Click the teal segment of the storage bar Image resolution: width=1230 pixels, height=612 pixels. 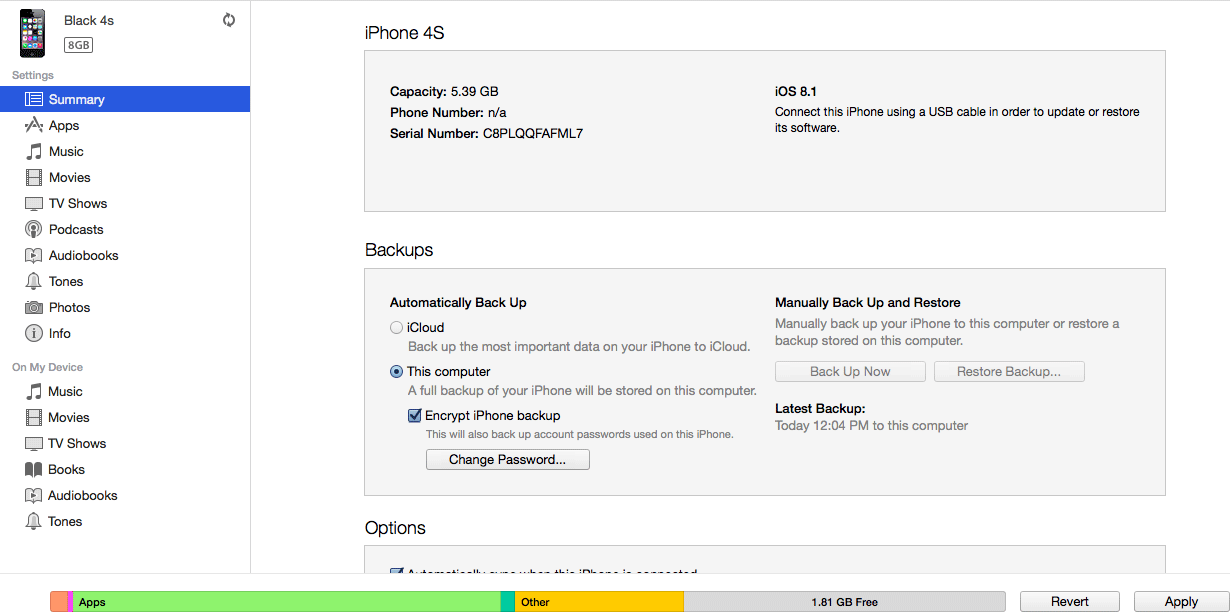[508, 602]
